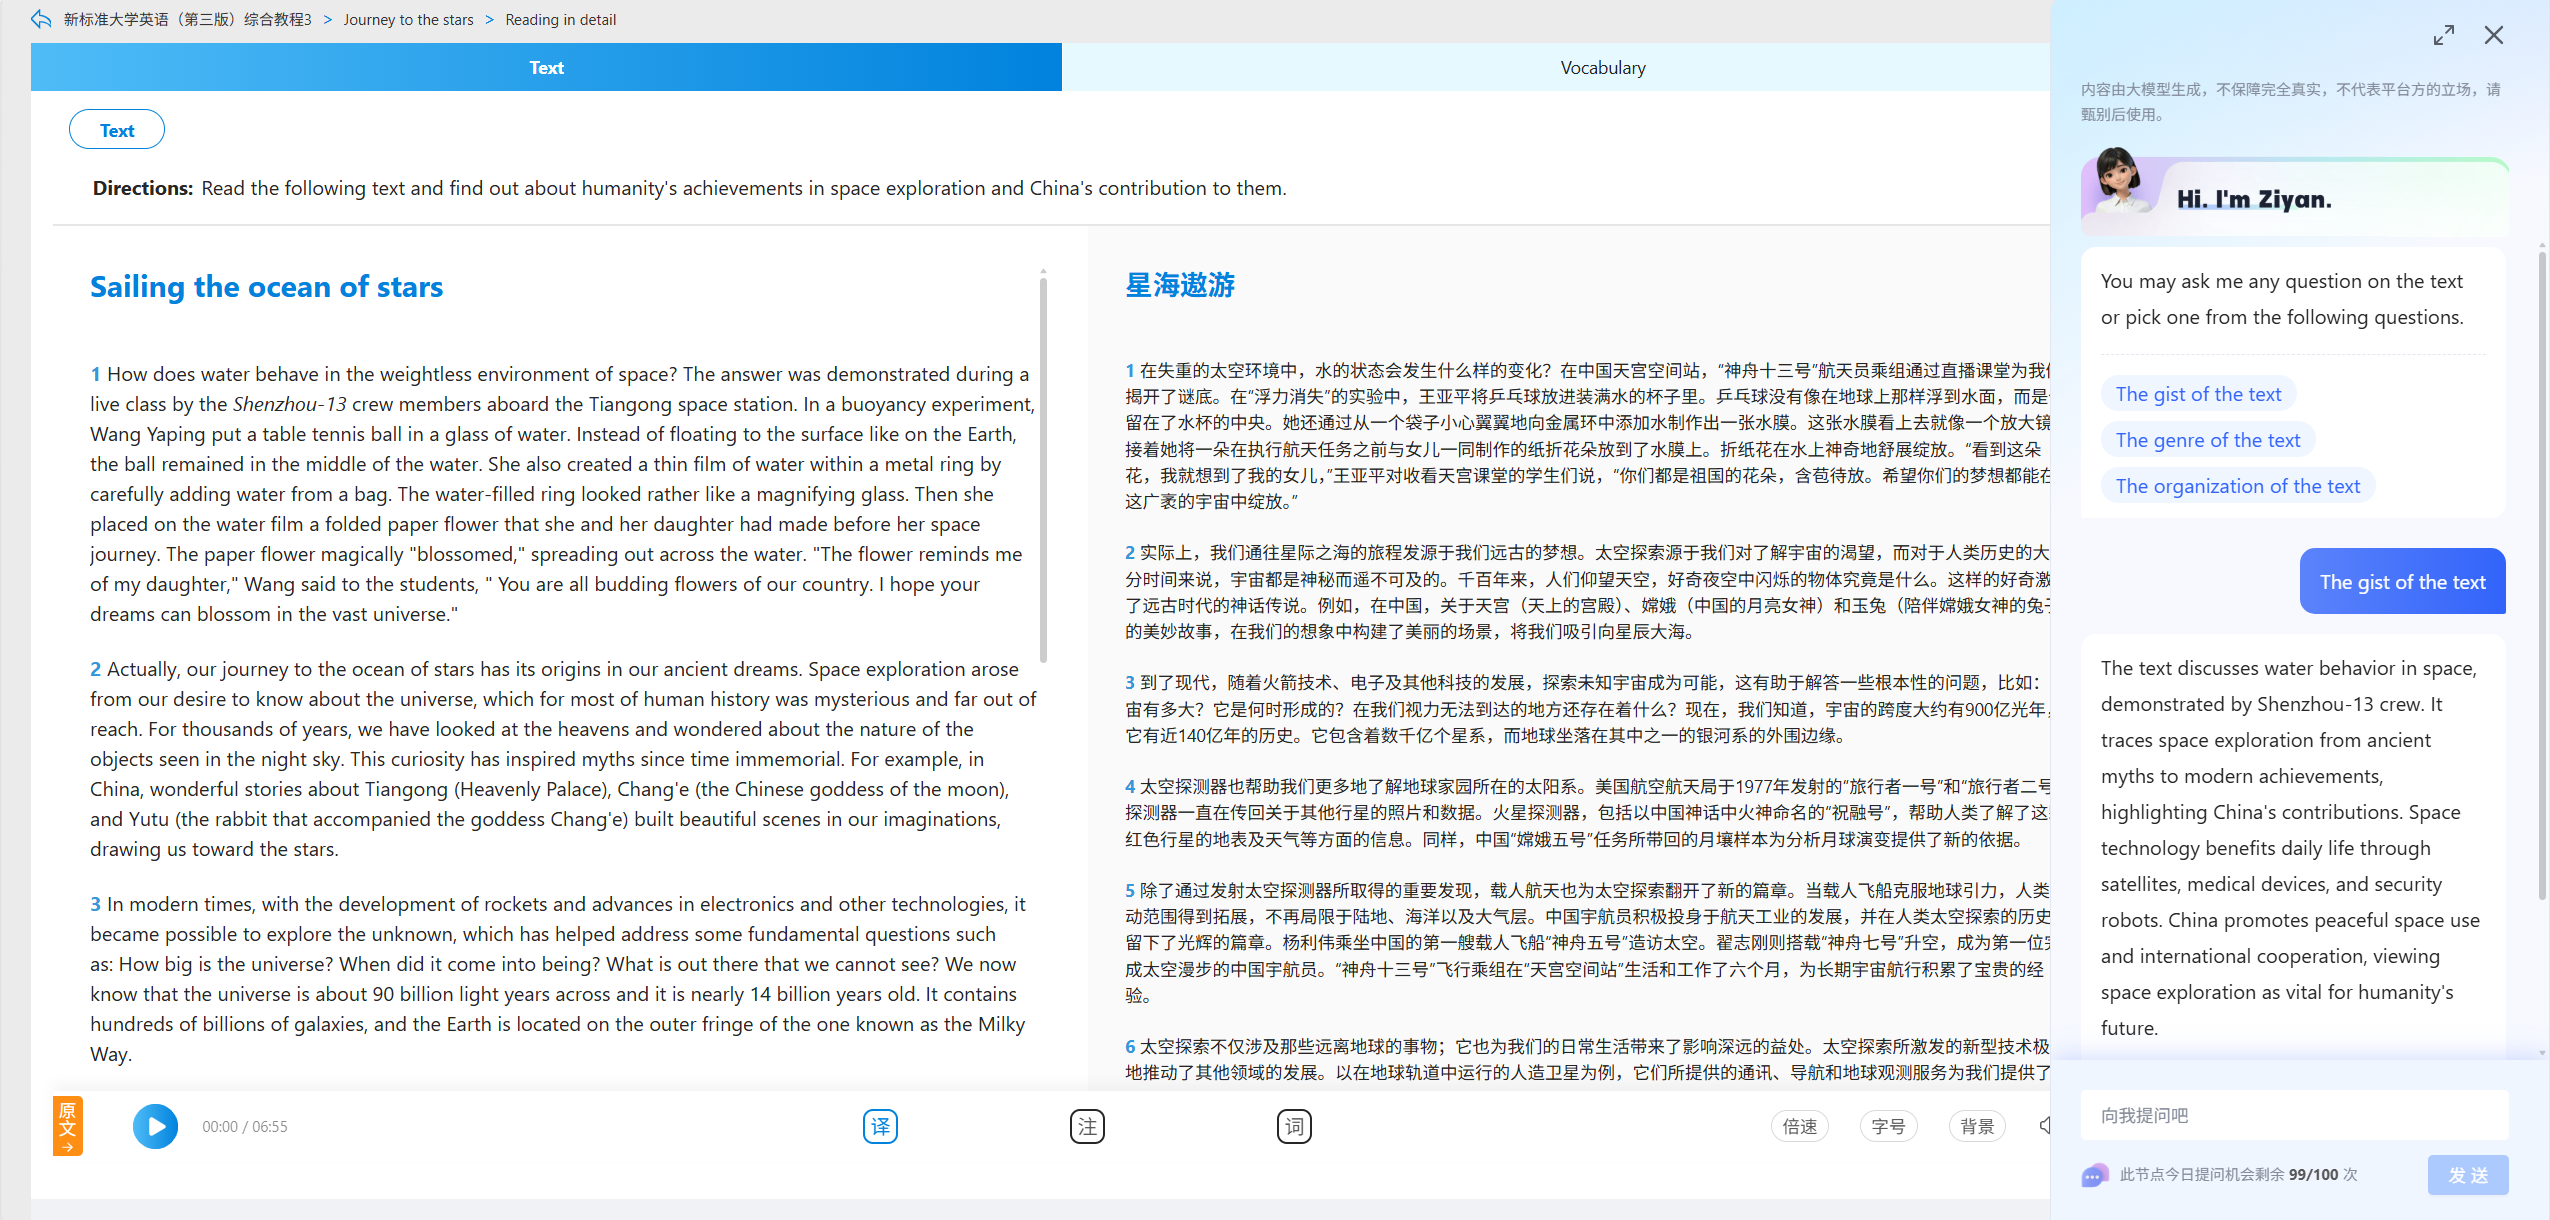Click the 发送 send button
This screenshot has height=1220, width=2550.
pyautogui.click(x=2468, y=1175)
